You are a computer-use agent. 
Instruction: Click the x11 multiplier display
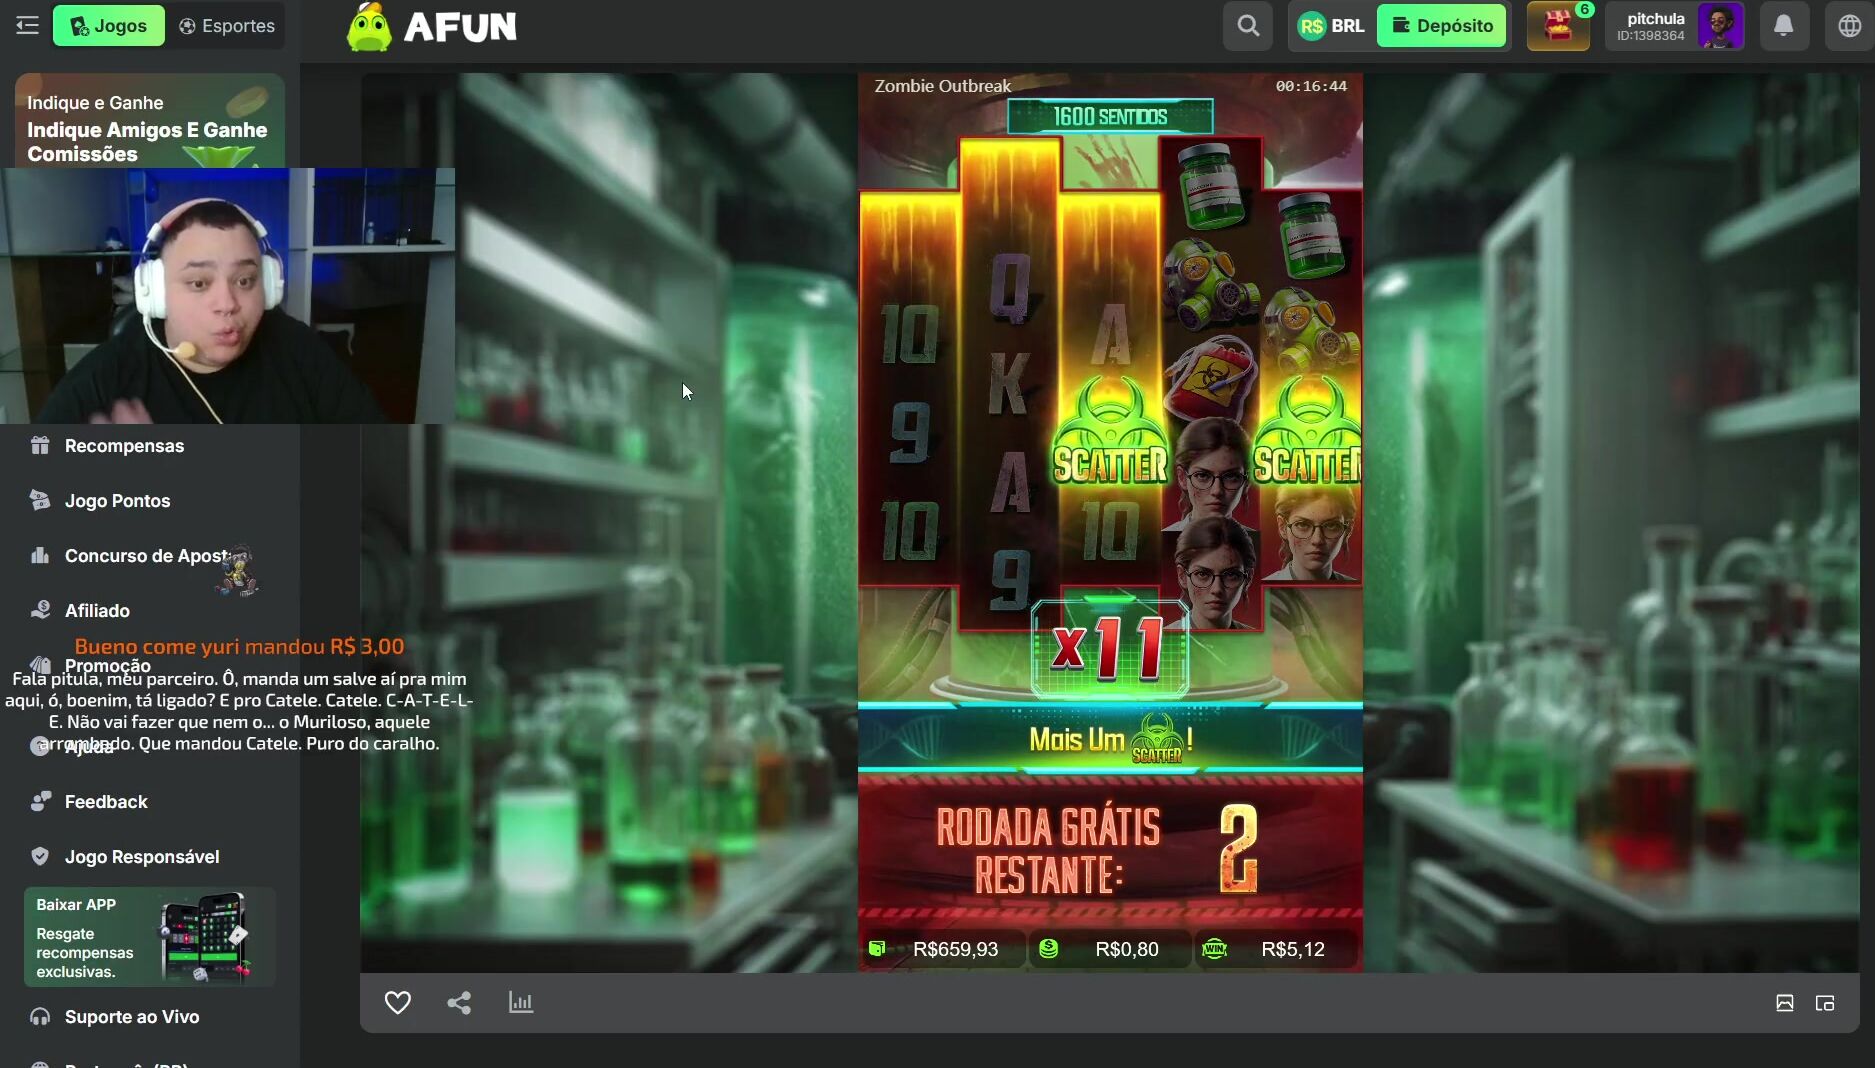(x=1110, y=648)
